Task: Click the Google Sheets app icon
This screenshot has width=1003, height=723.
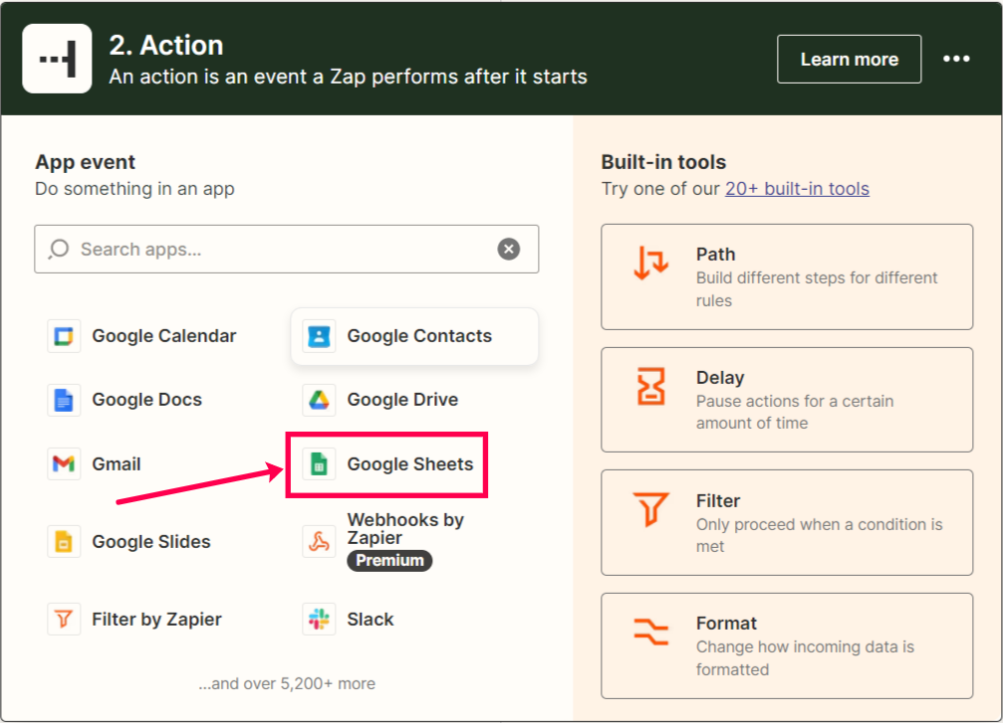Action: point(319,464)
